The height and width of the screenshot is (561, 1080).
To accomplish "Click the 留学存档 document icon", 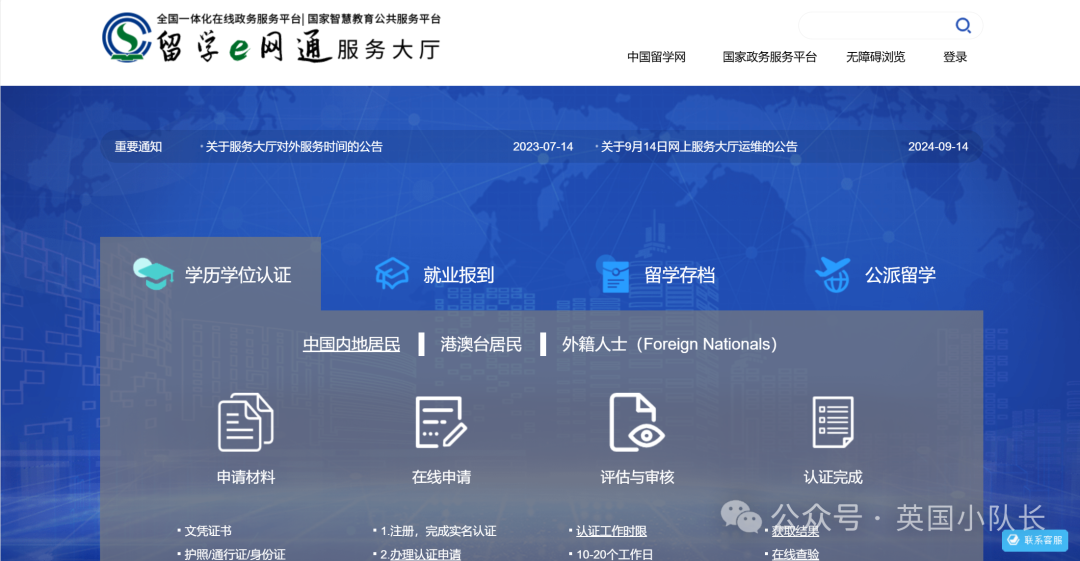I will (x=615, y=276).
